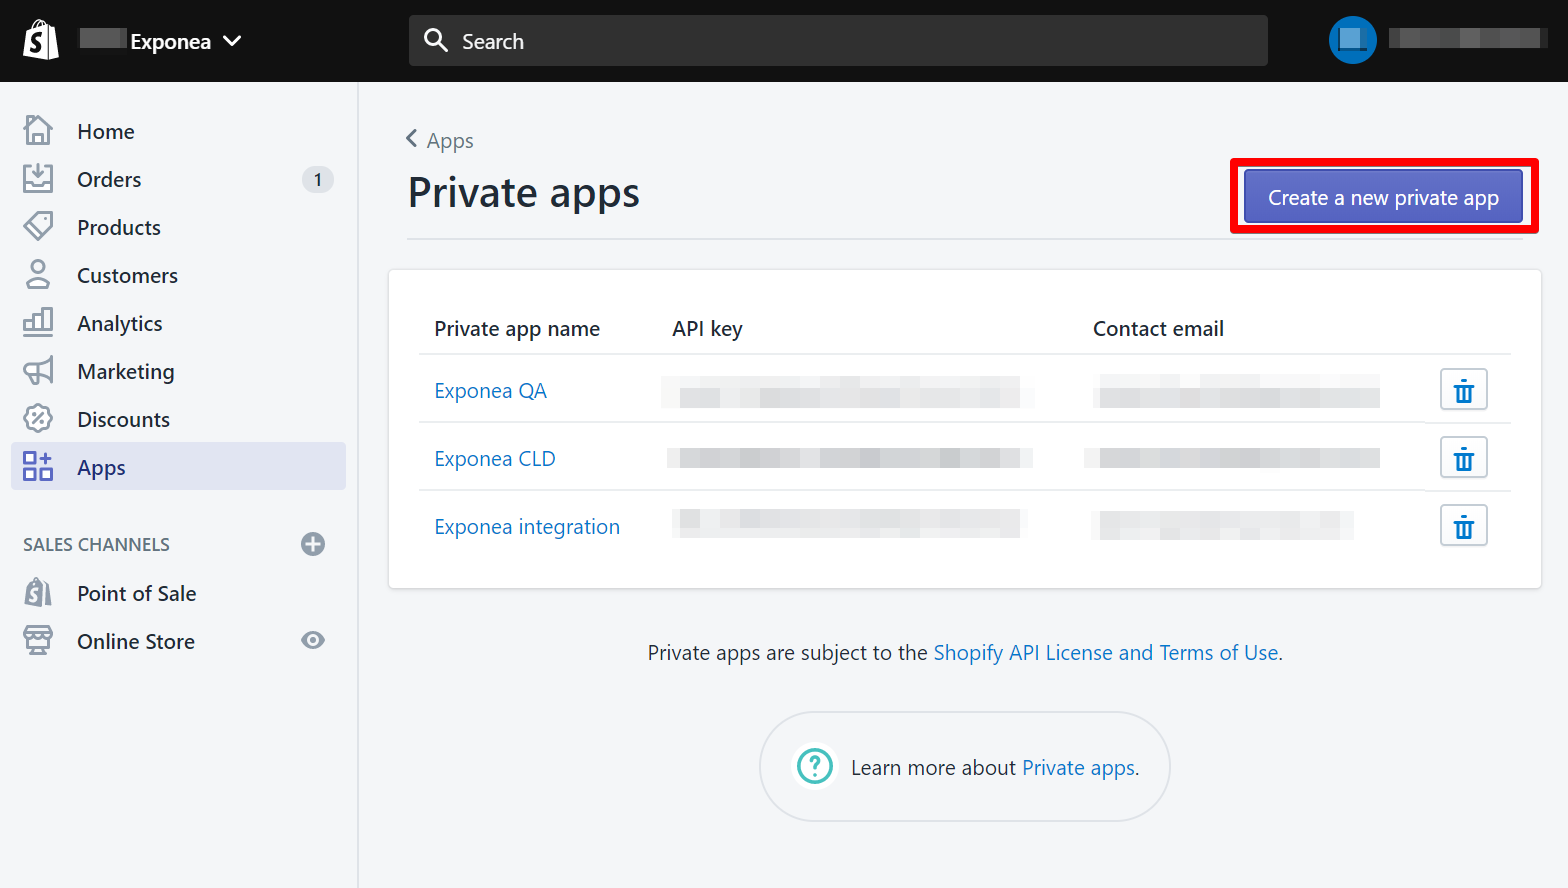Open Exponea CLD private app
This screenshot has width=1568, height=888.
tap(495, 459)
